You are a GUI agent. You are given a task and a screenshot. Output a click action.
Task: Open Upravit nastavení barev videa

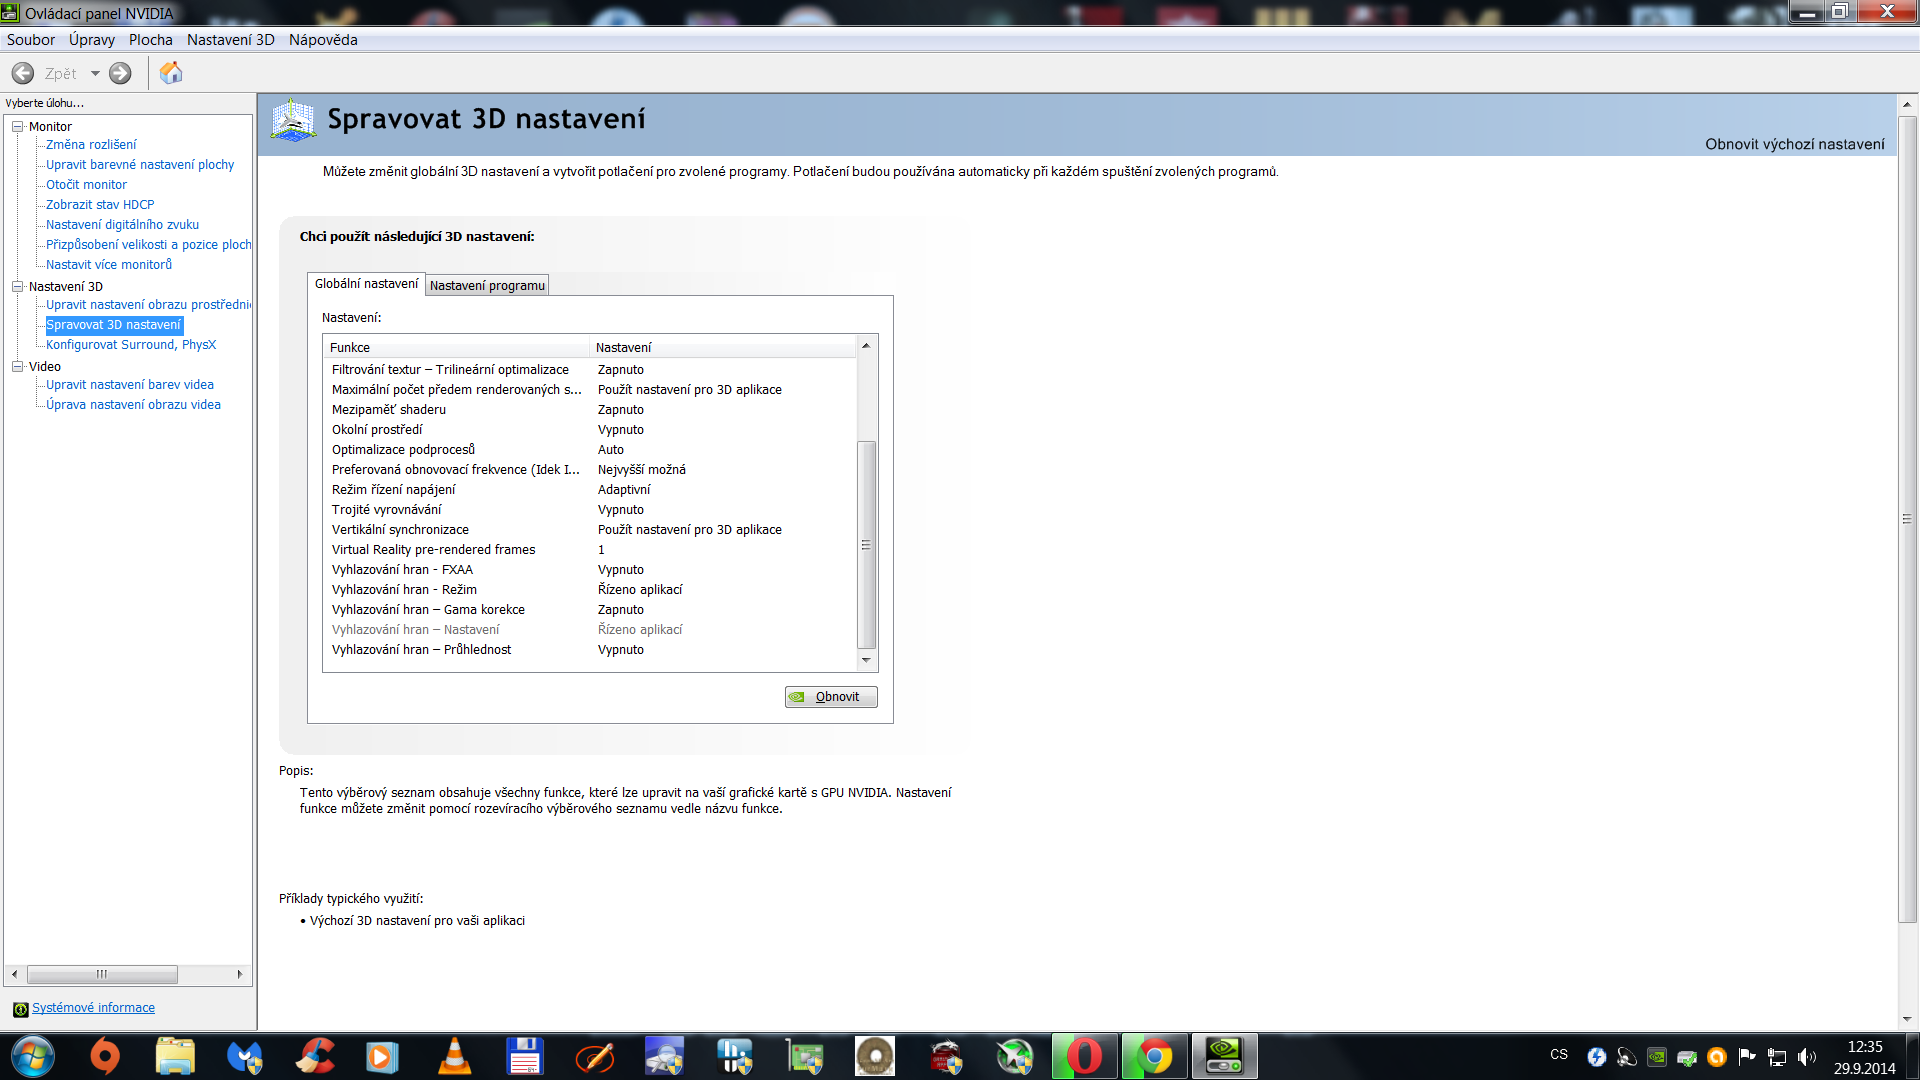point(130,385)
